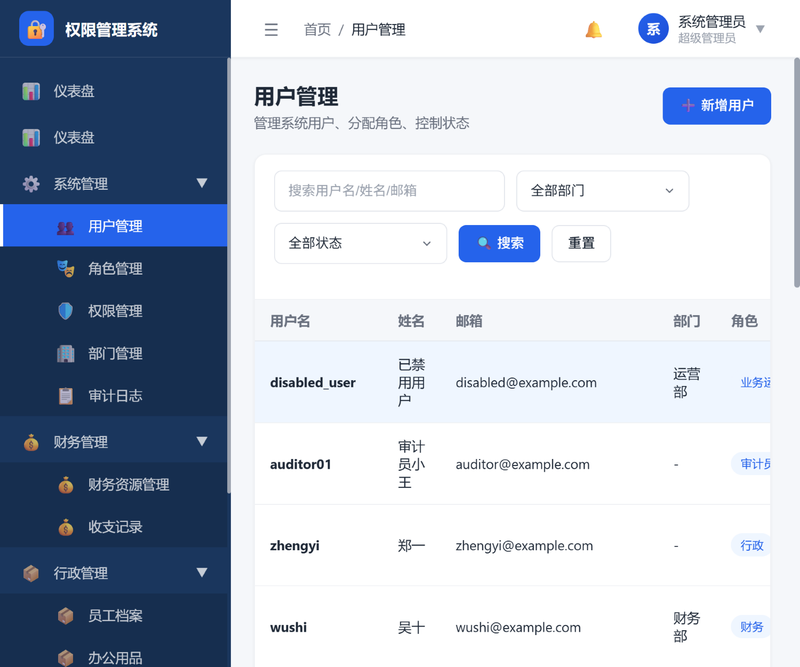This screenshot has height=667, width=800.
Task: Toggle the hamburger sidebar menu icon
Action: (x=271, y=30)
